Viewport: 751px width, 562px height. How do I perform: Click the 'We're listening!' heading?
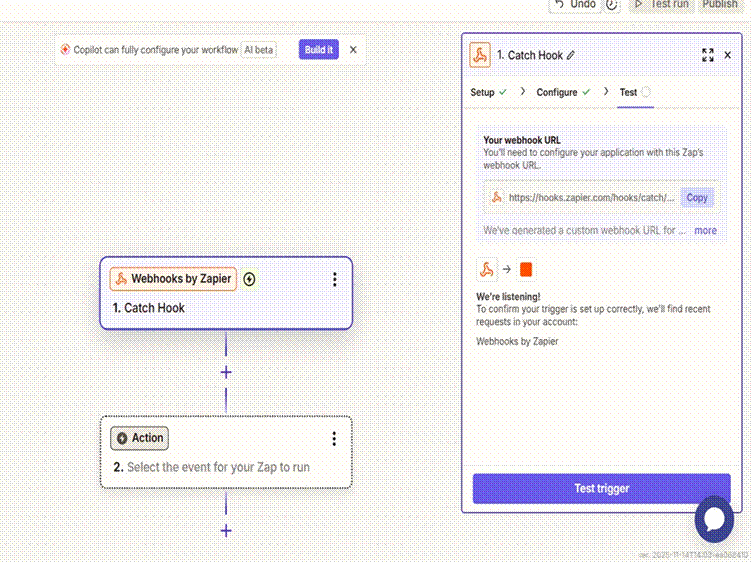[508, 297]
